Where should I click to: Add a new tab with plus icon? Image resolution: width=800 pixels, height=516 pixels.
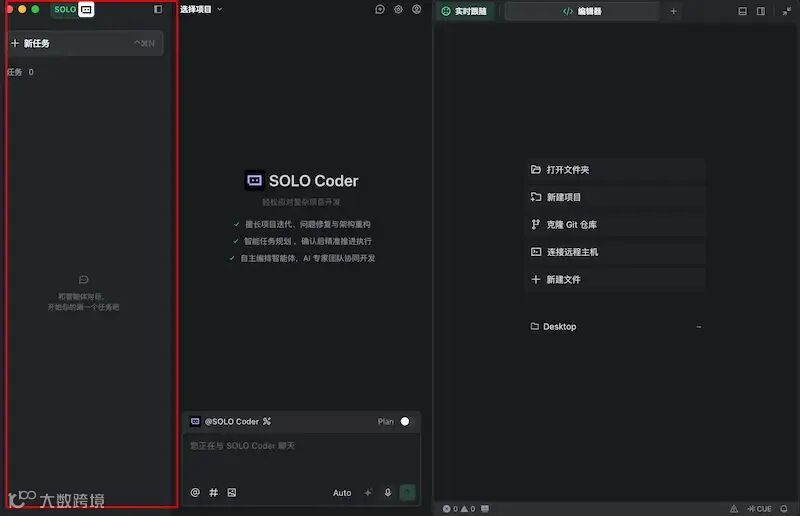coord(673,11)
